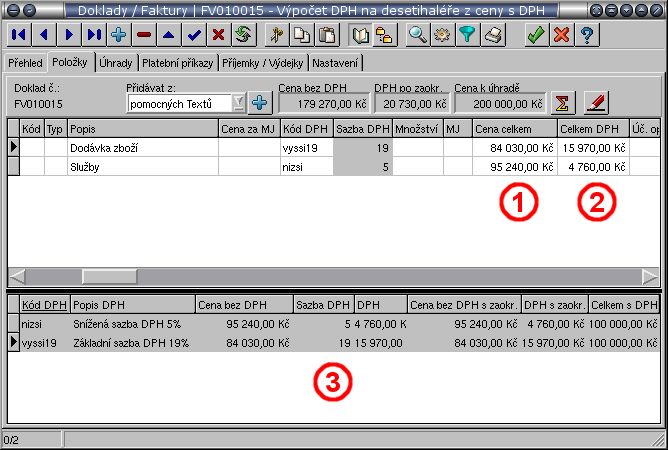Screen dimensions: 668x450
Task: Click green checkmark confirm button
Action: (x=536, y=36)
